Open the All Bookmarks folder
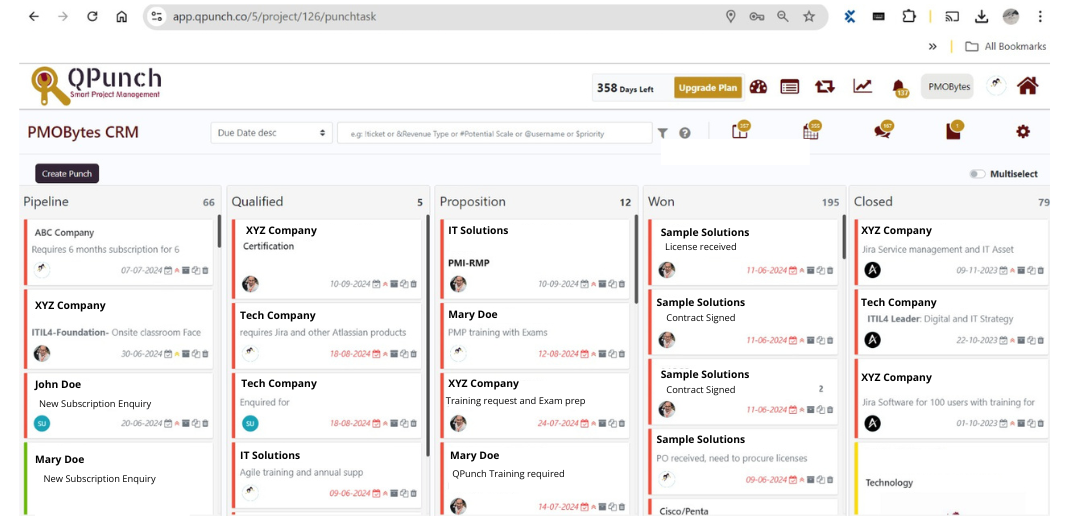 (1006, 46)
